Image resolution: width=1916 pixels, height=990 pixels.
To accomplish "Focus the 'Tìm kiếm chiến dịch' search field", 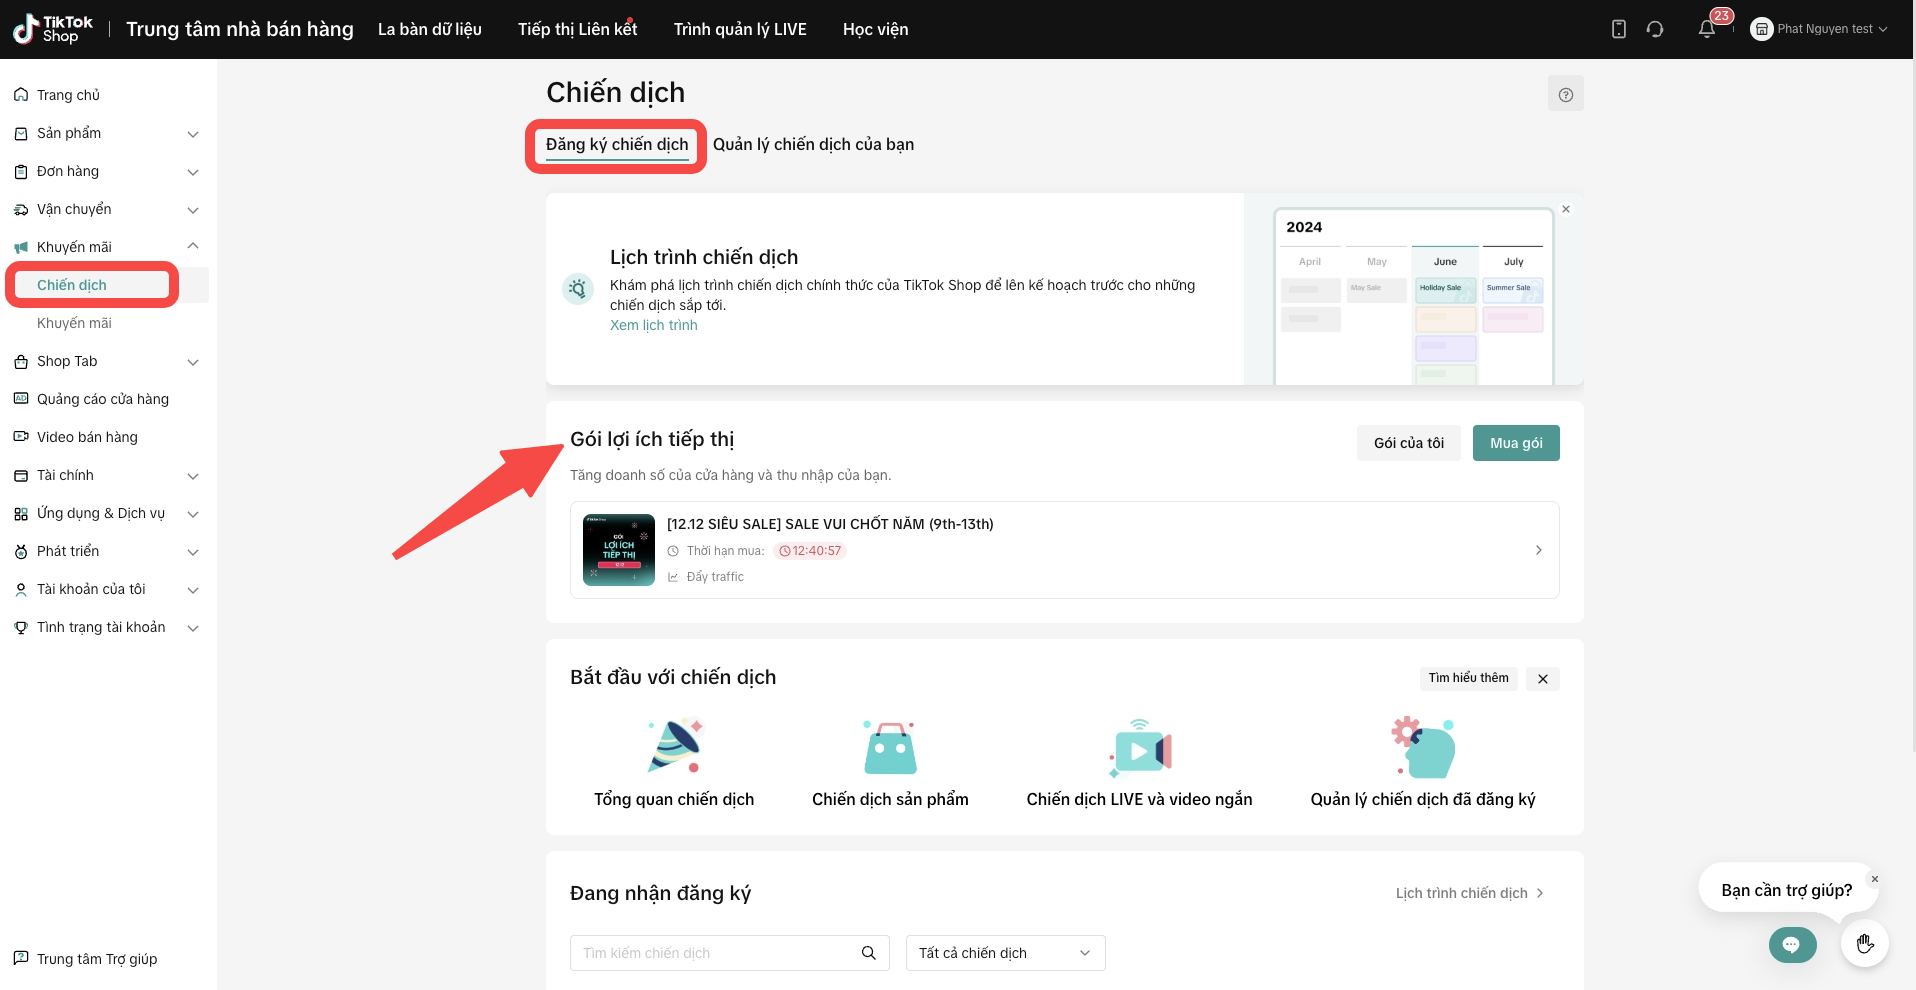I will (729, 953).
